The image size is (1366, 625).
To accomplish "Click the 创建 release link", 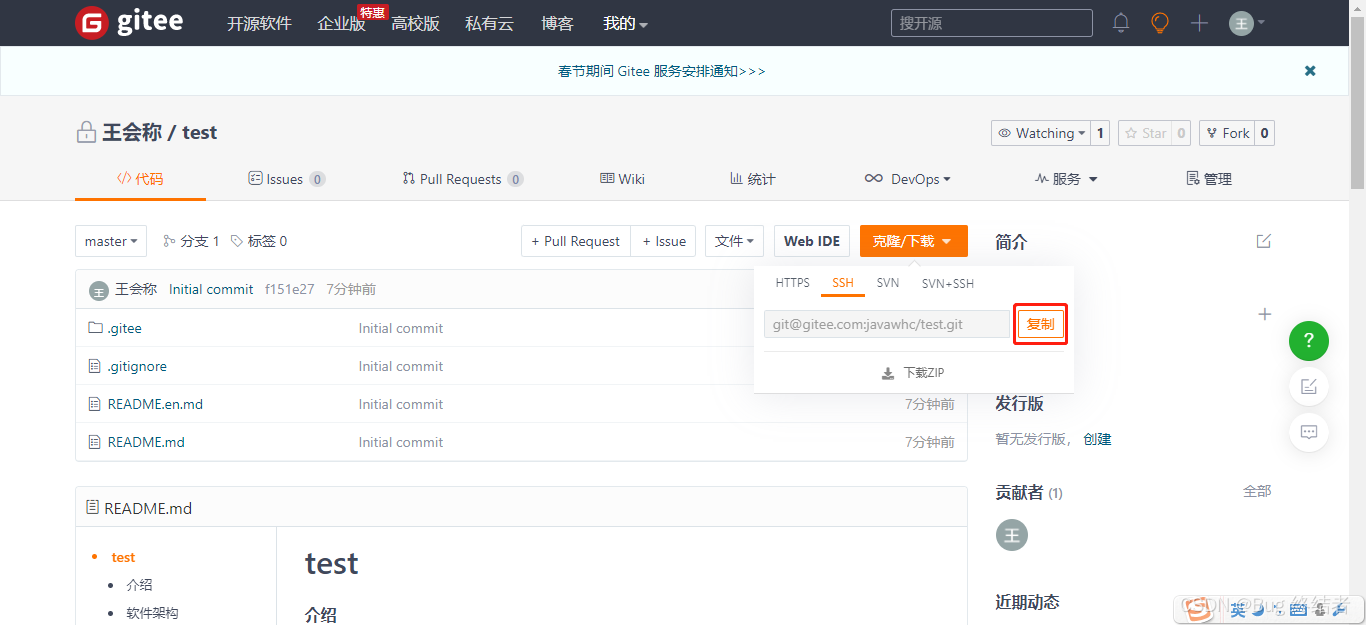I will 1097,439.
